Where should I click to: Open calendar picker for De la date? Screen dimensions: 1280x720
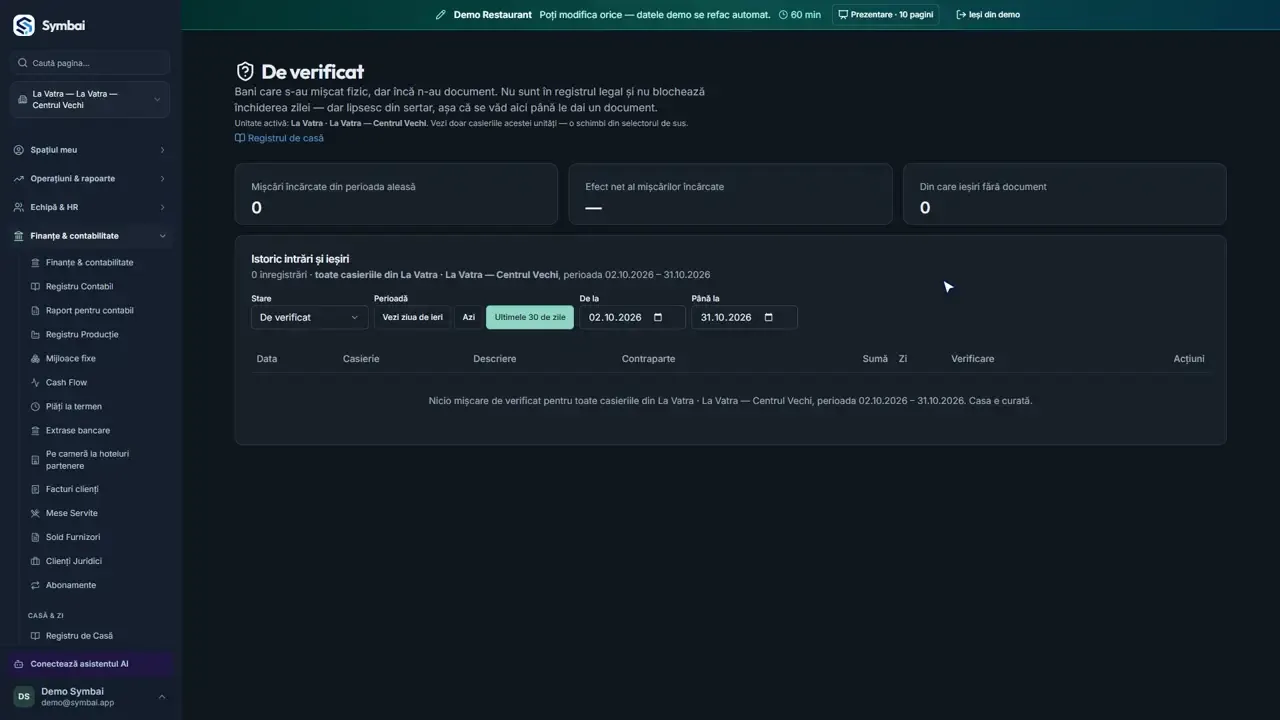tap(658, 318)
